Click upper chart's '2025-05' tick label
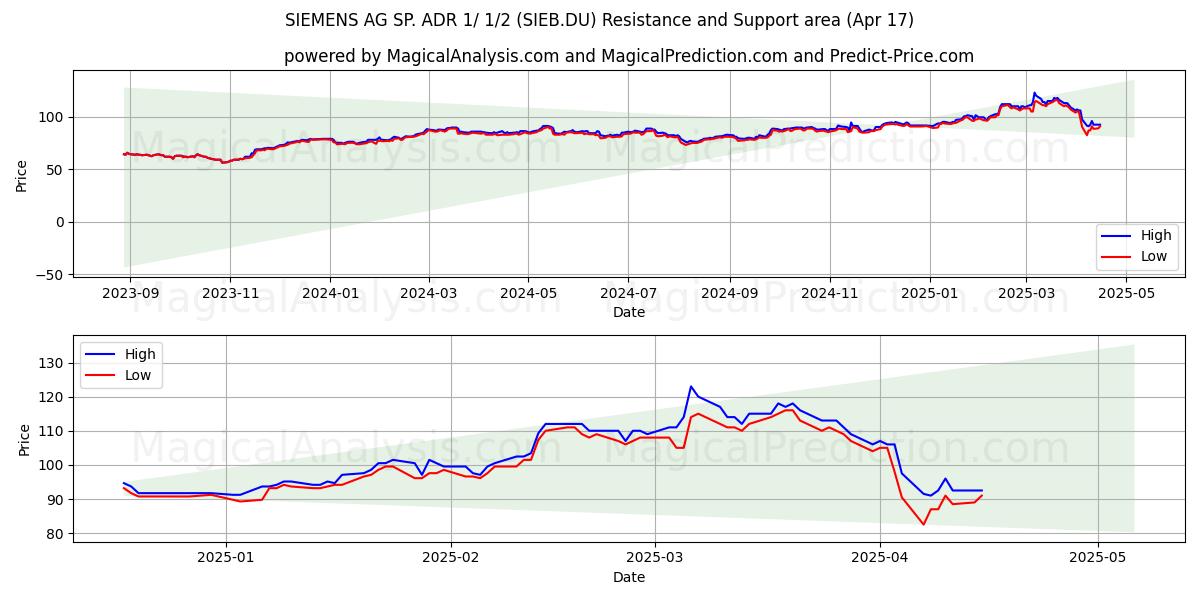The width and height of the screenshot is (1200, 600). pos(1126,294)
